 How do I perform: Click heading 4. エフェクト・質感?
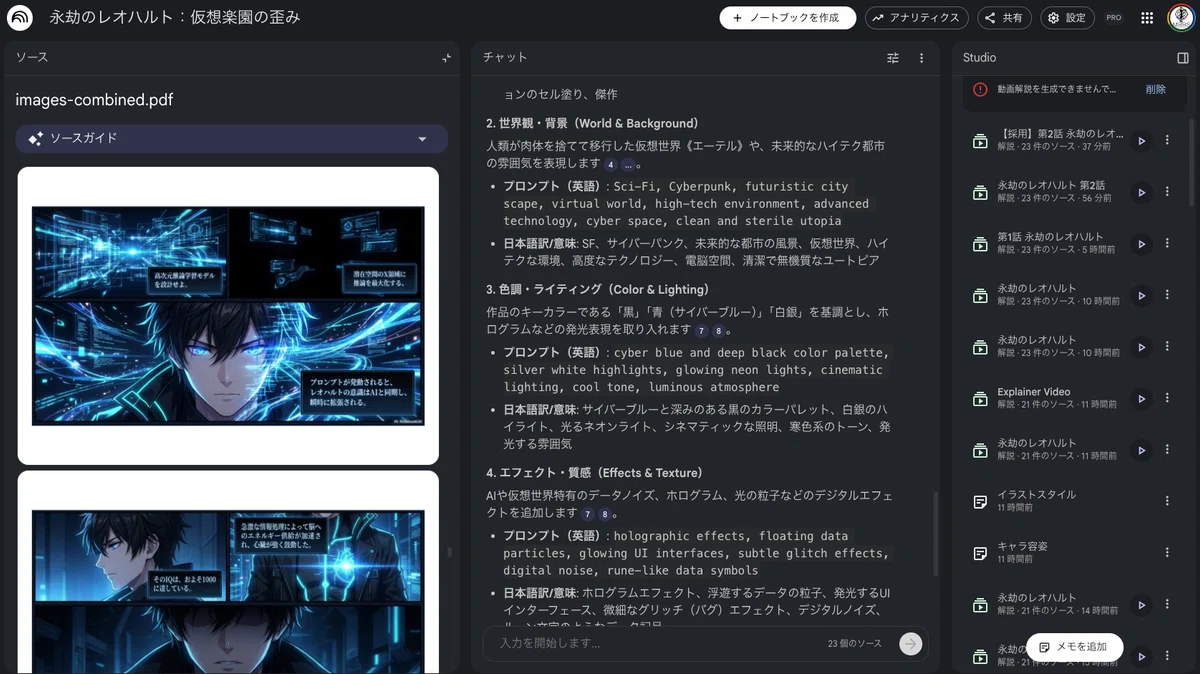click(x=594, y=473)
